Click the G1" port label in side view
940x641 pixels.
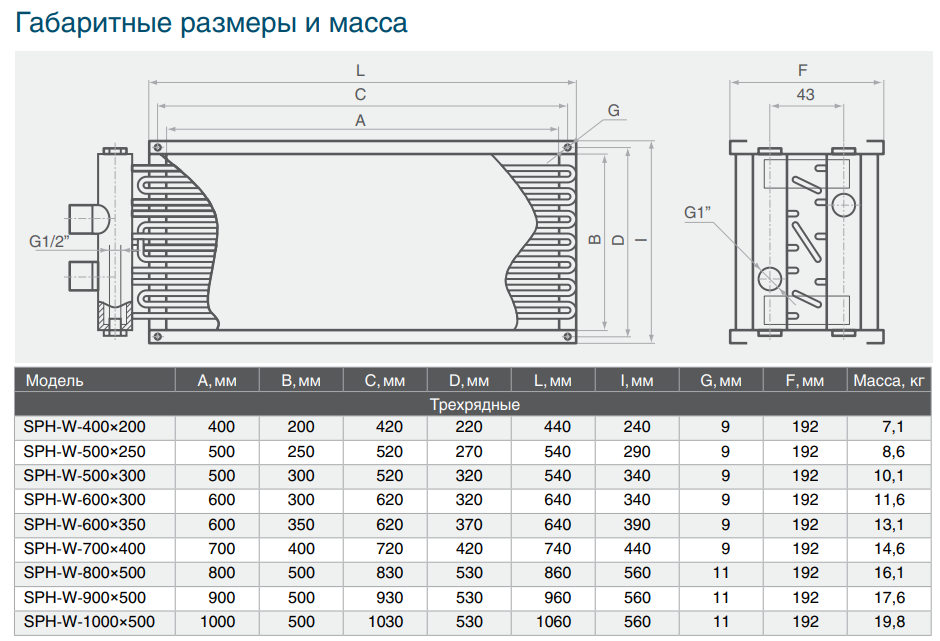698,212
